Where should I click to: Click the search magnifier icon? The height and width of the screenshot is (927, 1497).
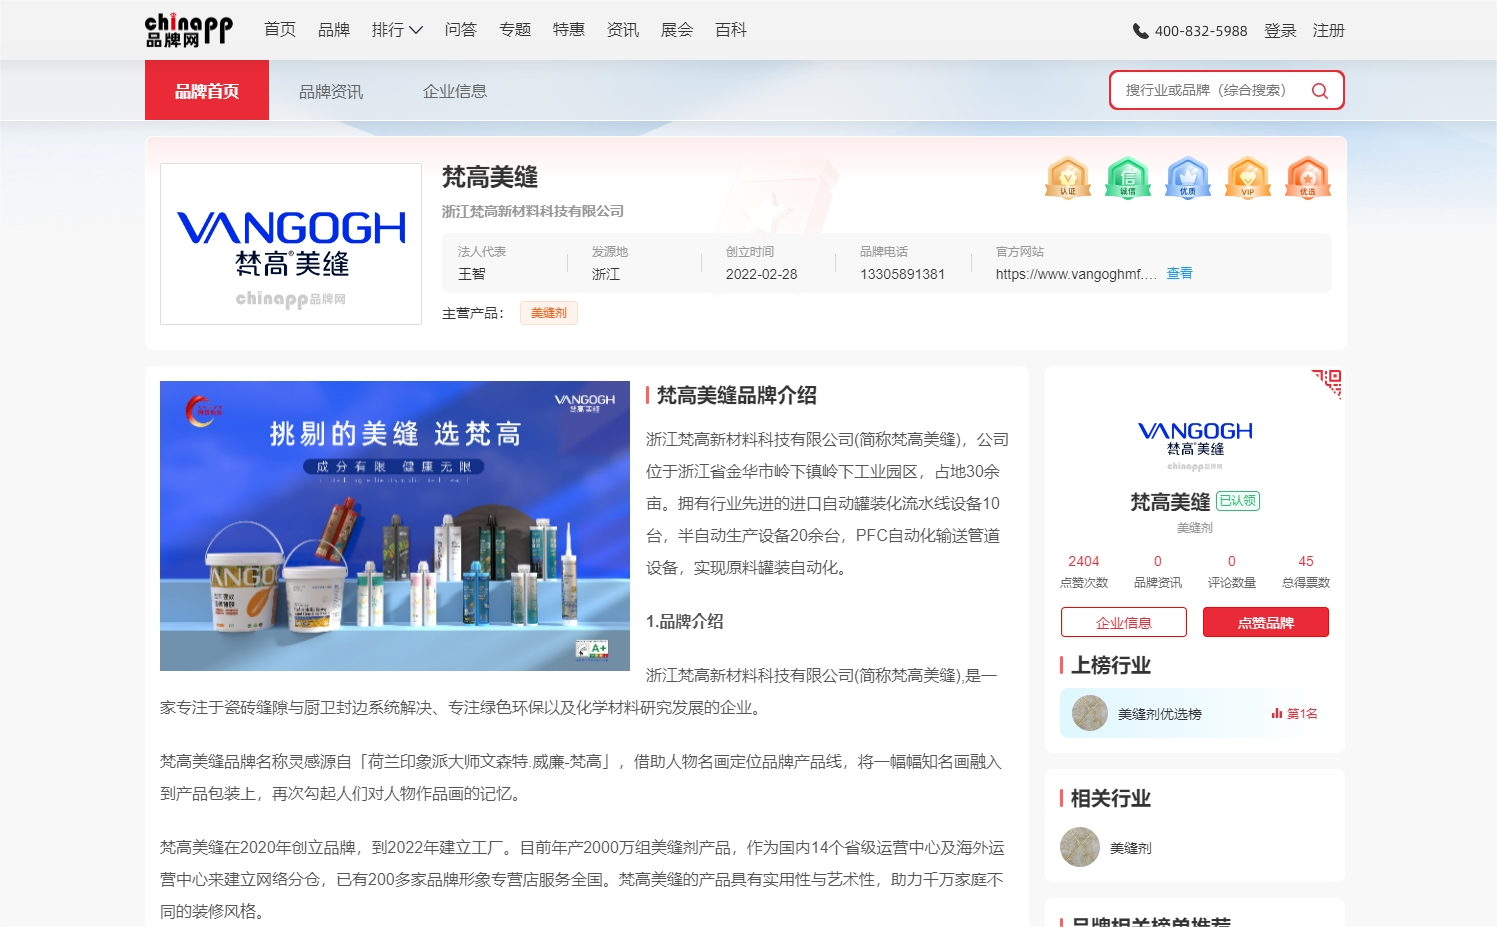pos(1319,91)
